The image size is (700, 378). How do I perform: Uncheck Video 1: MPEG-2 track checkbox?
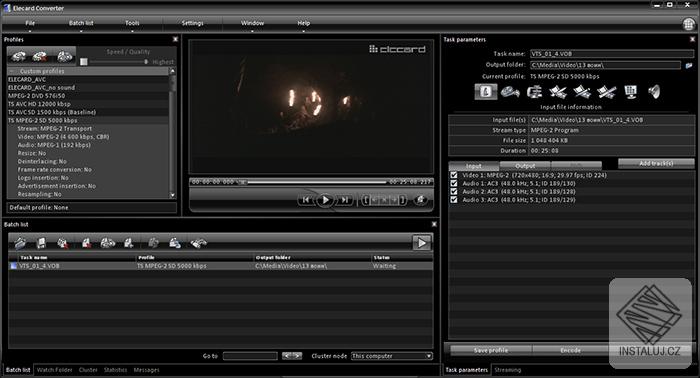click(454, 175)
